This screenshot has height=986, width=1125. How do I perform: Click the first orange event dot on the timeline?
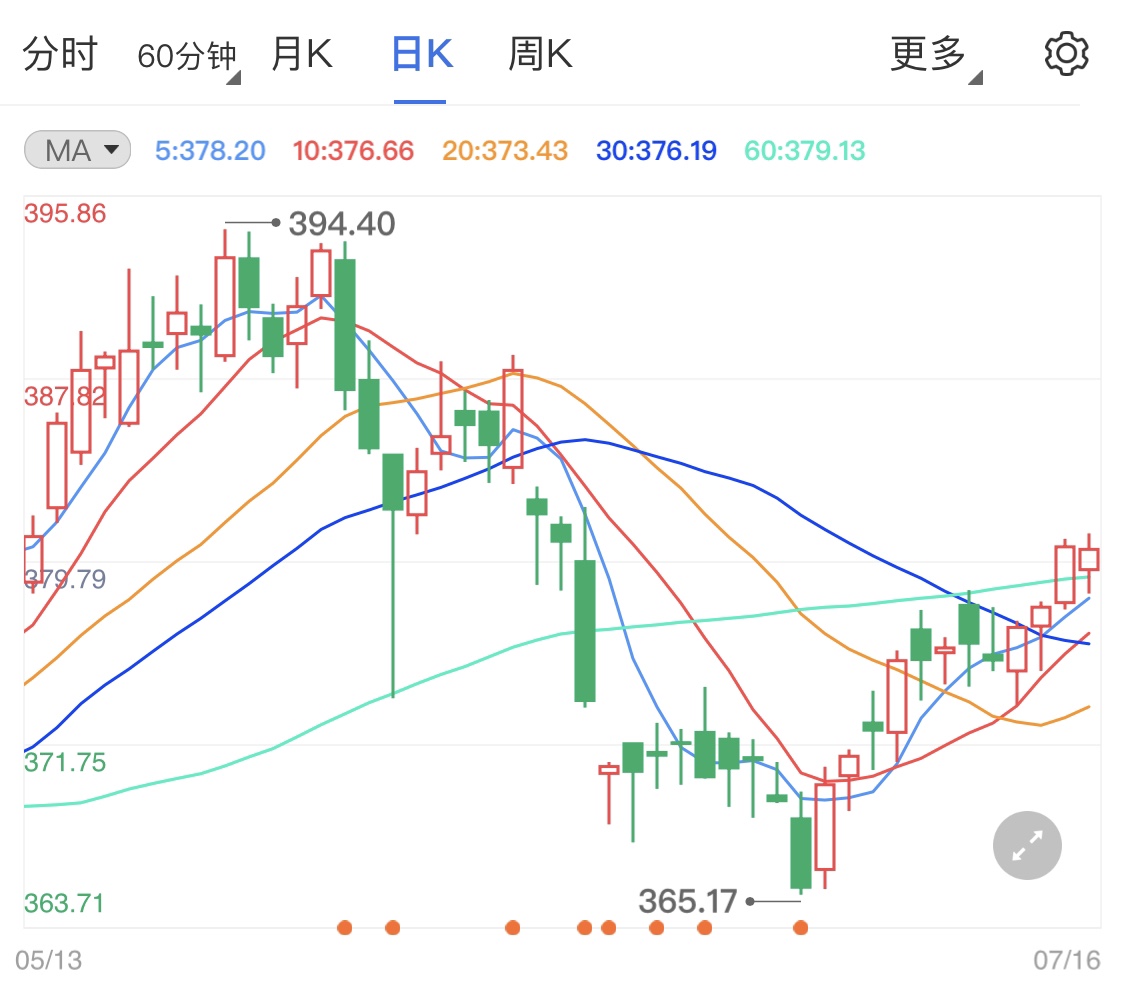[344, 928]
